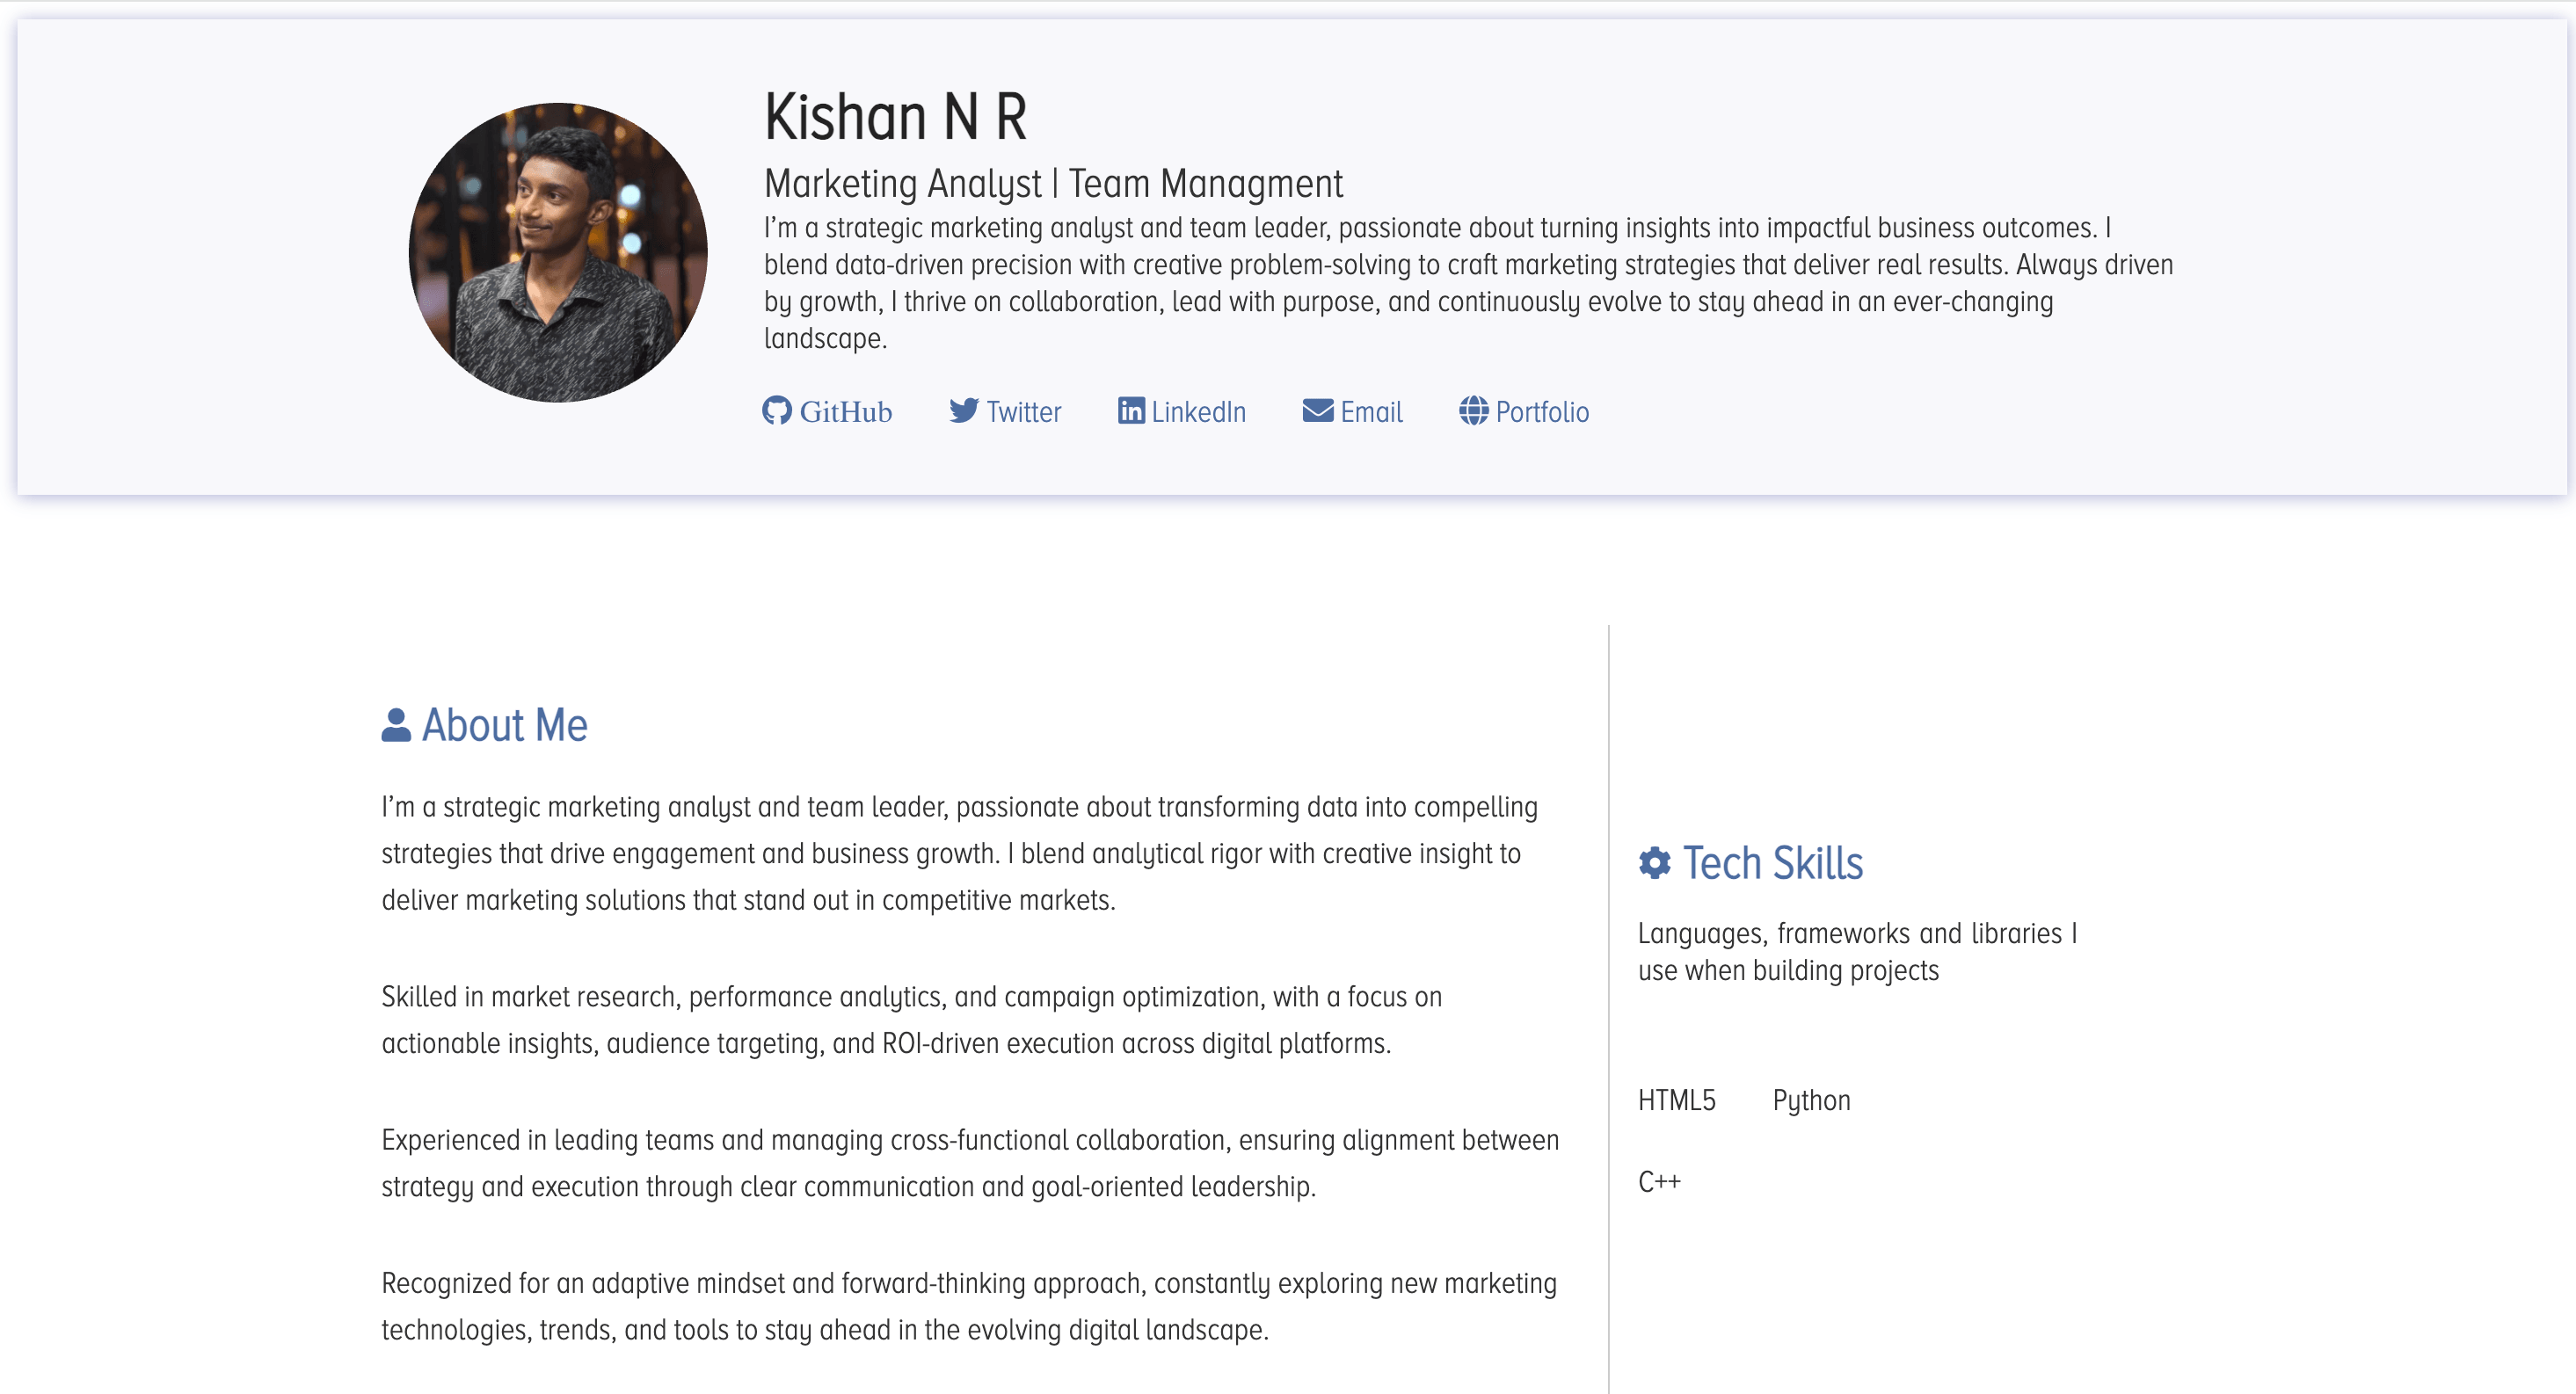Select the Twitter bird icon

964,410
